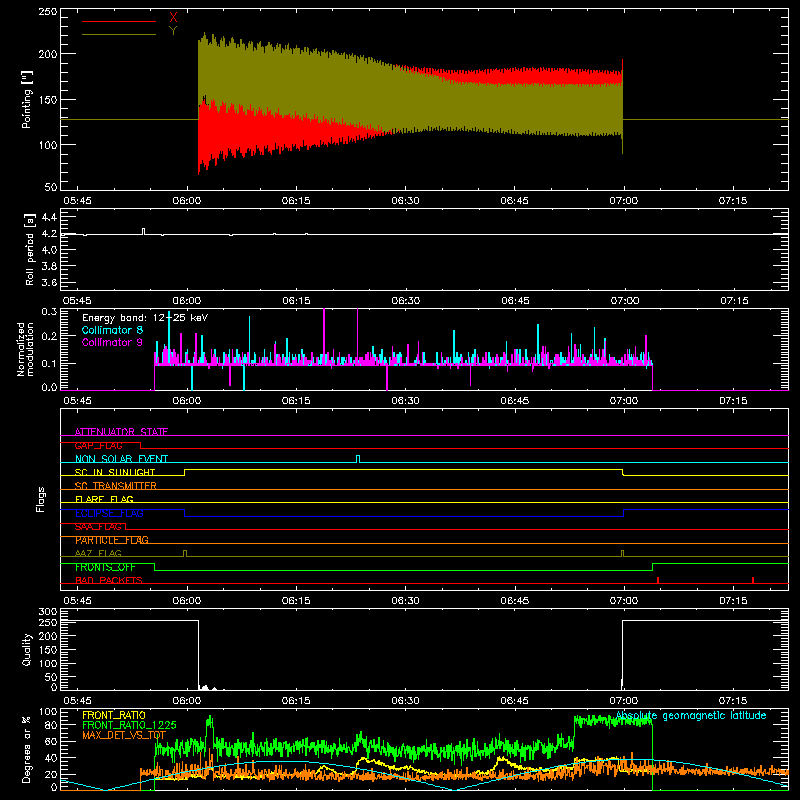Click the red X legend label
Viewport: 800px width, 800px height.
(173, 18)
